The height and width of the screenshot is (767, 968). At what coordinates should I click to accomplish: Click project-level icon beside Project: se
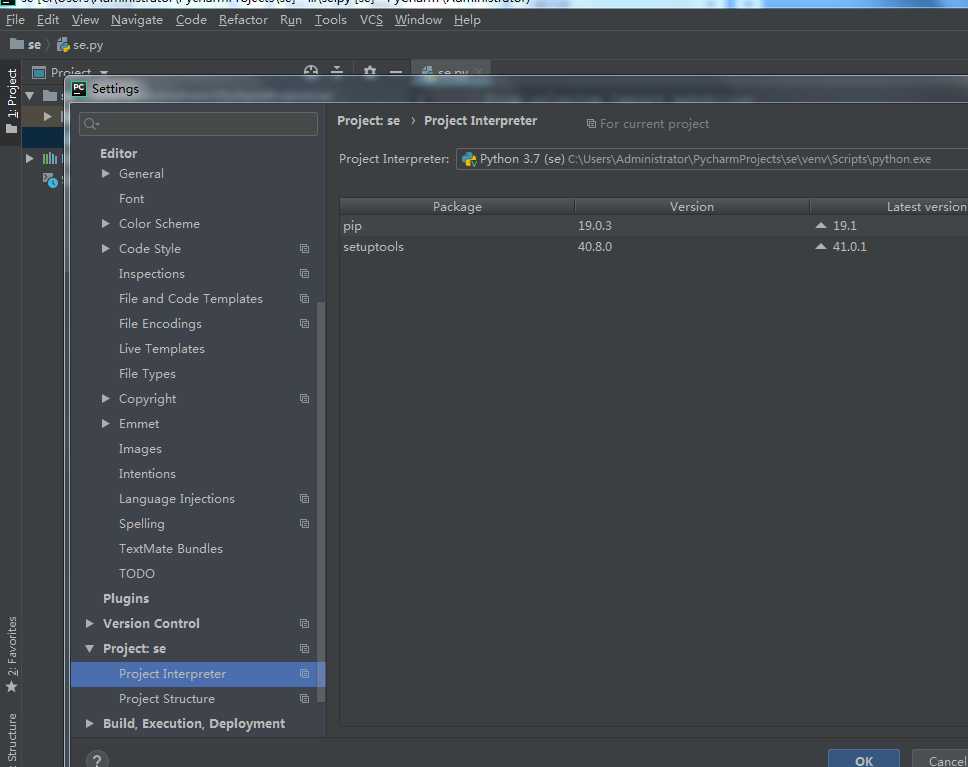tap(304, 648)
